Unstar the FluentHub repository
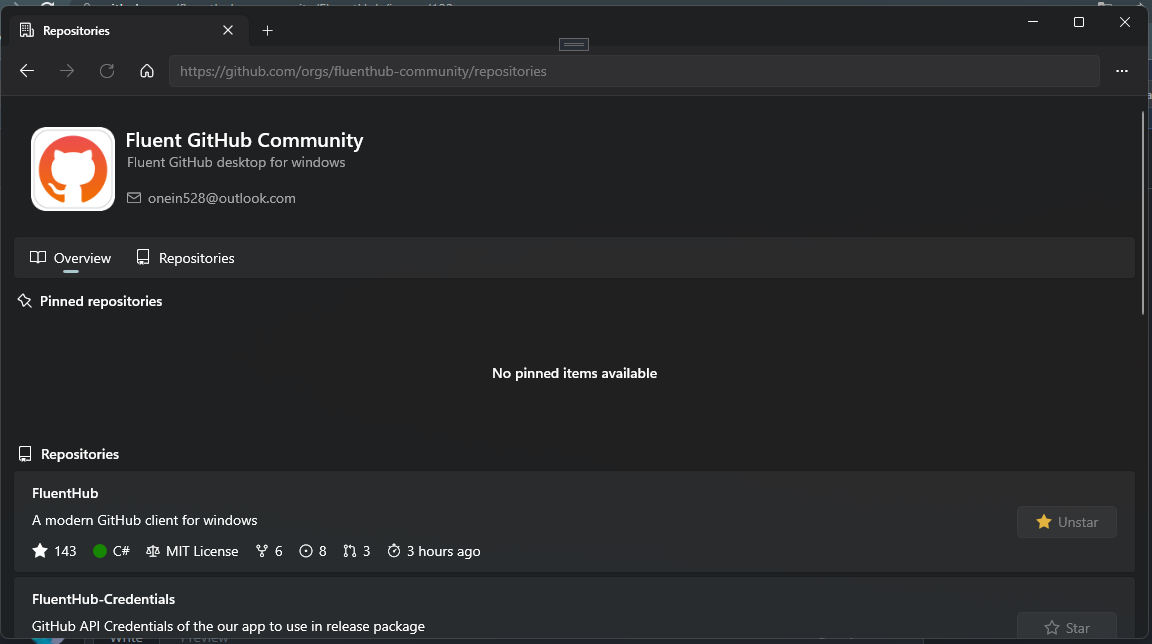 tap(1067, 521)
